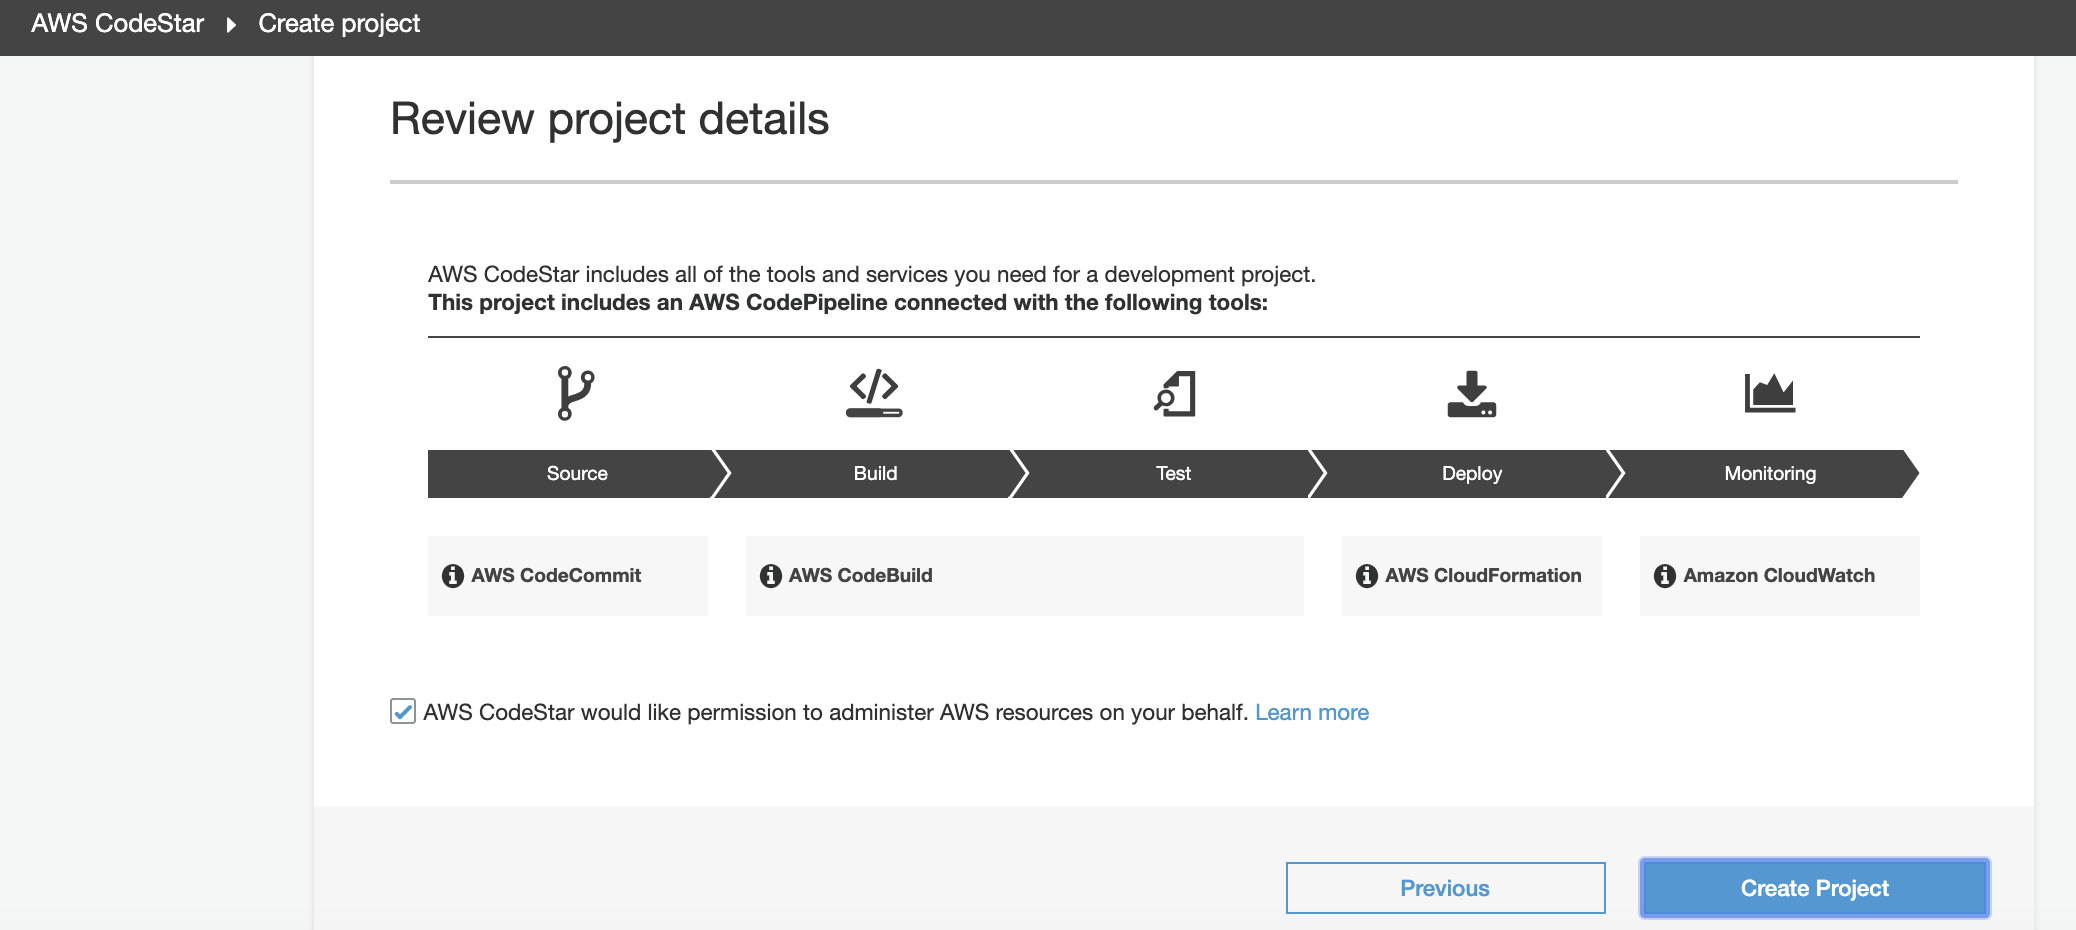Click the Create Project button
Viewport: 2076px width, 930px height.
1814,888
